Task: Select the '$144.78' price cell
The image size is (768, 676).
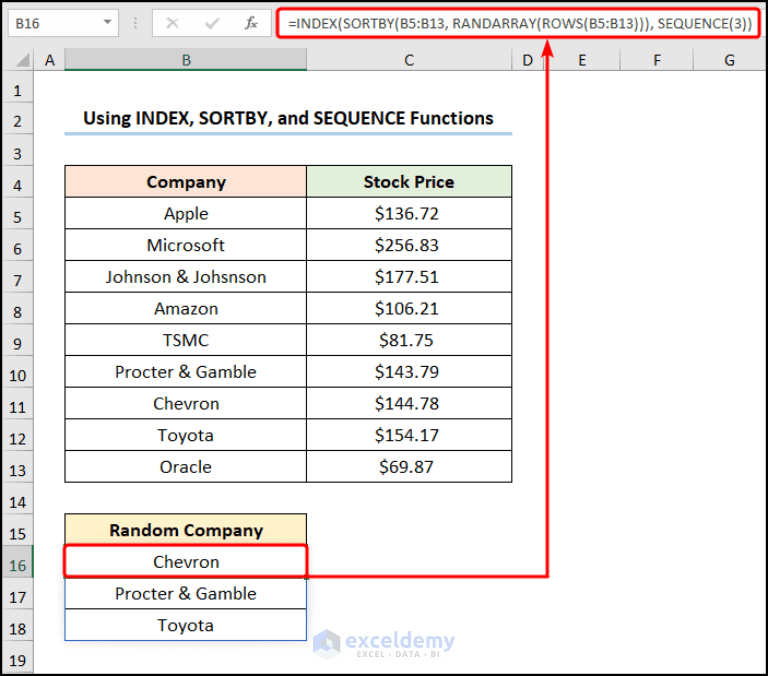Action: (x=409, y=404)
